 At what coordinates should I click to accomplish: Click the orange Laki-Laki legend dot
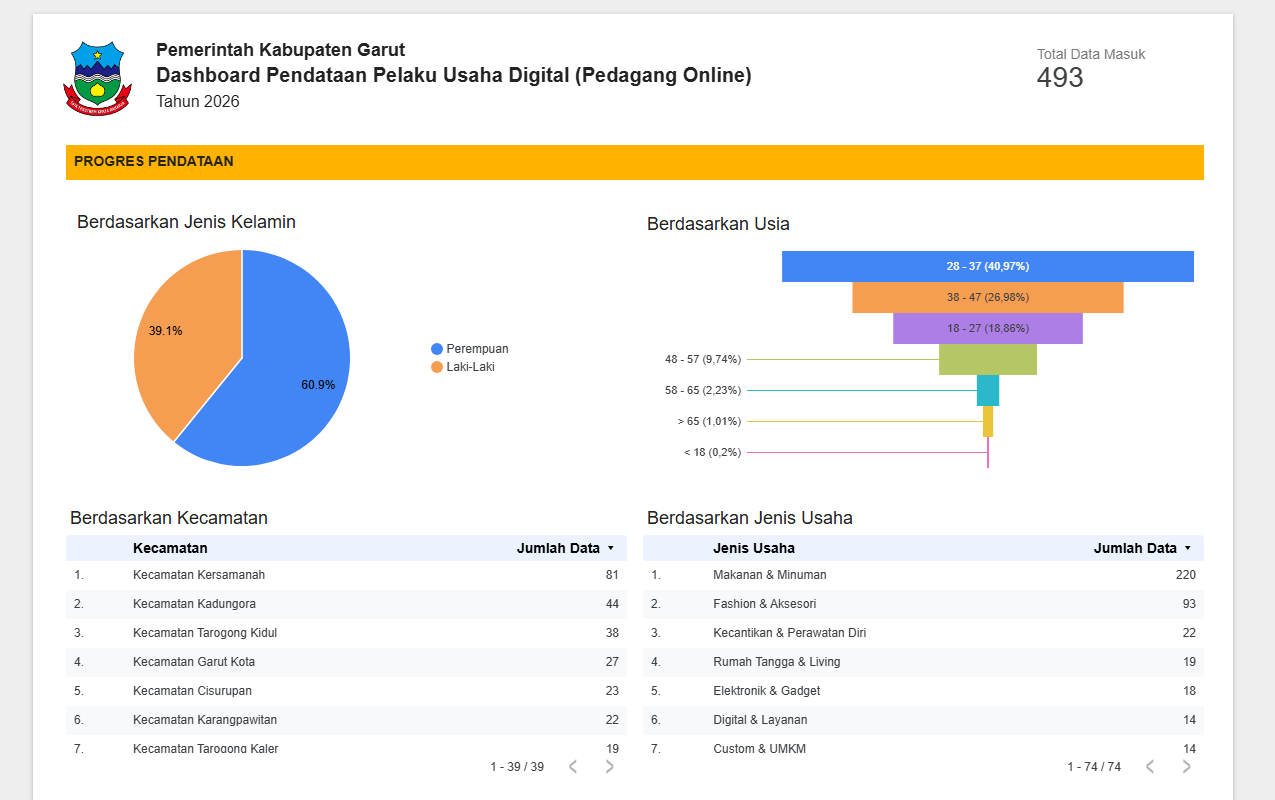tap(437, 367)
